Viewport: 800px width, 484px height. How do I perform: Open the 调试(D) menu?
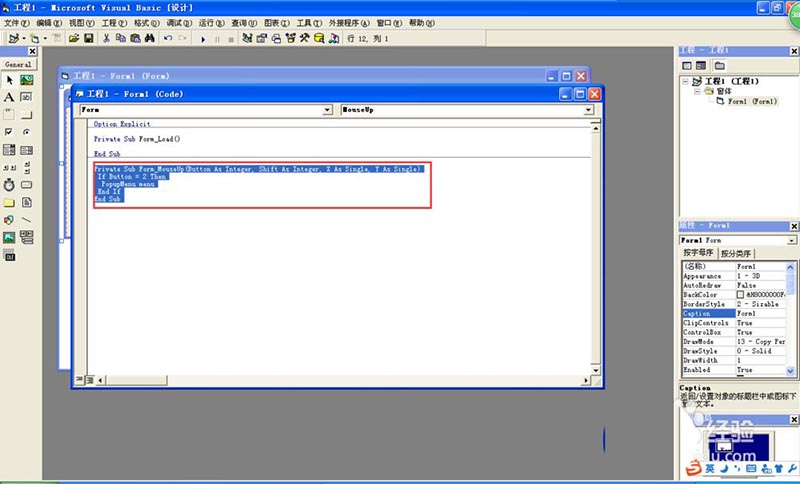tap(179, 23)
